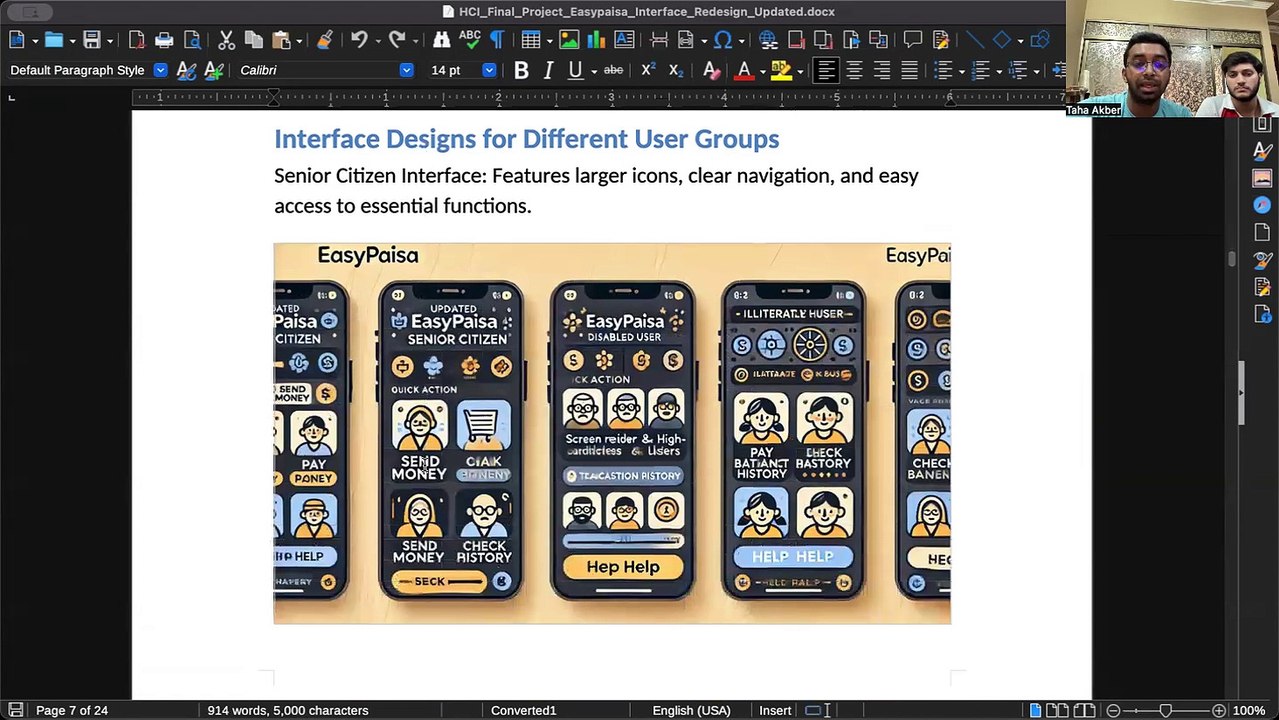The image size is (1279, 720).
Task: Toggle print preview
Action: 192,40
